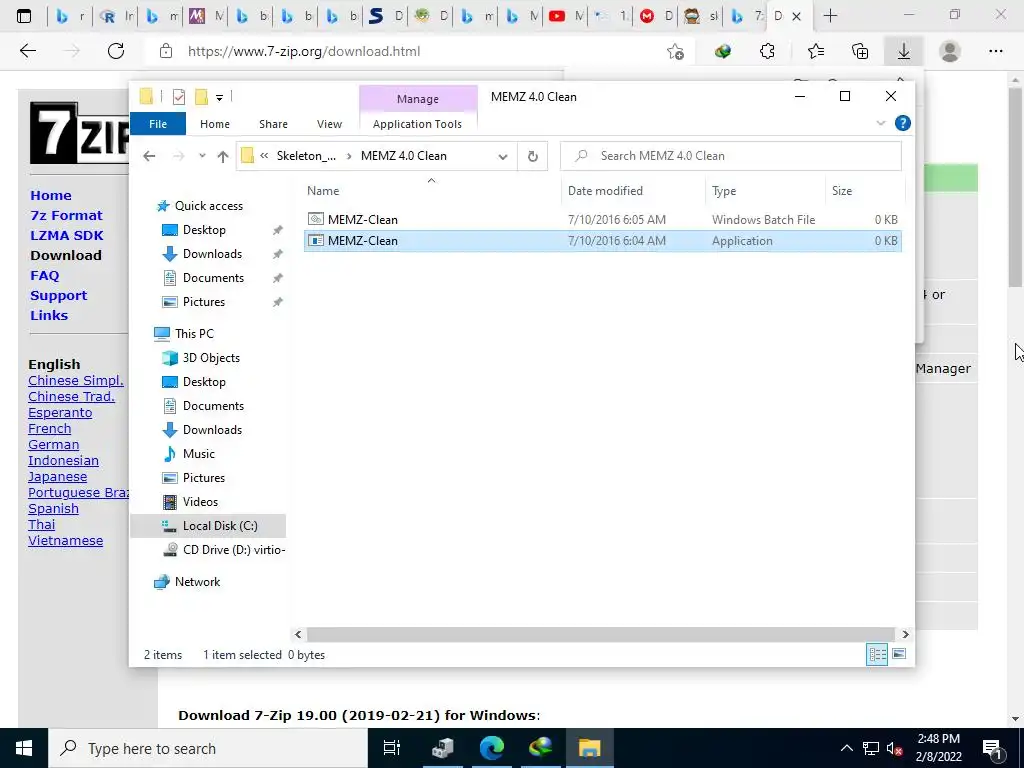The image size is (1024, 768).
Task: Open recent locations dropdown arrow in Explorer
Action: [x=202, y=156]
